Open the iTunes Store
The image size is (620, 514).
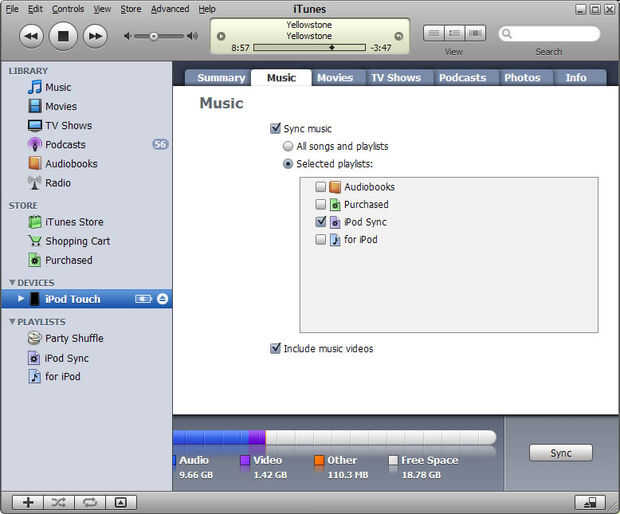tap(74, 222)
